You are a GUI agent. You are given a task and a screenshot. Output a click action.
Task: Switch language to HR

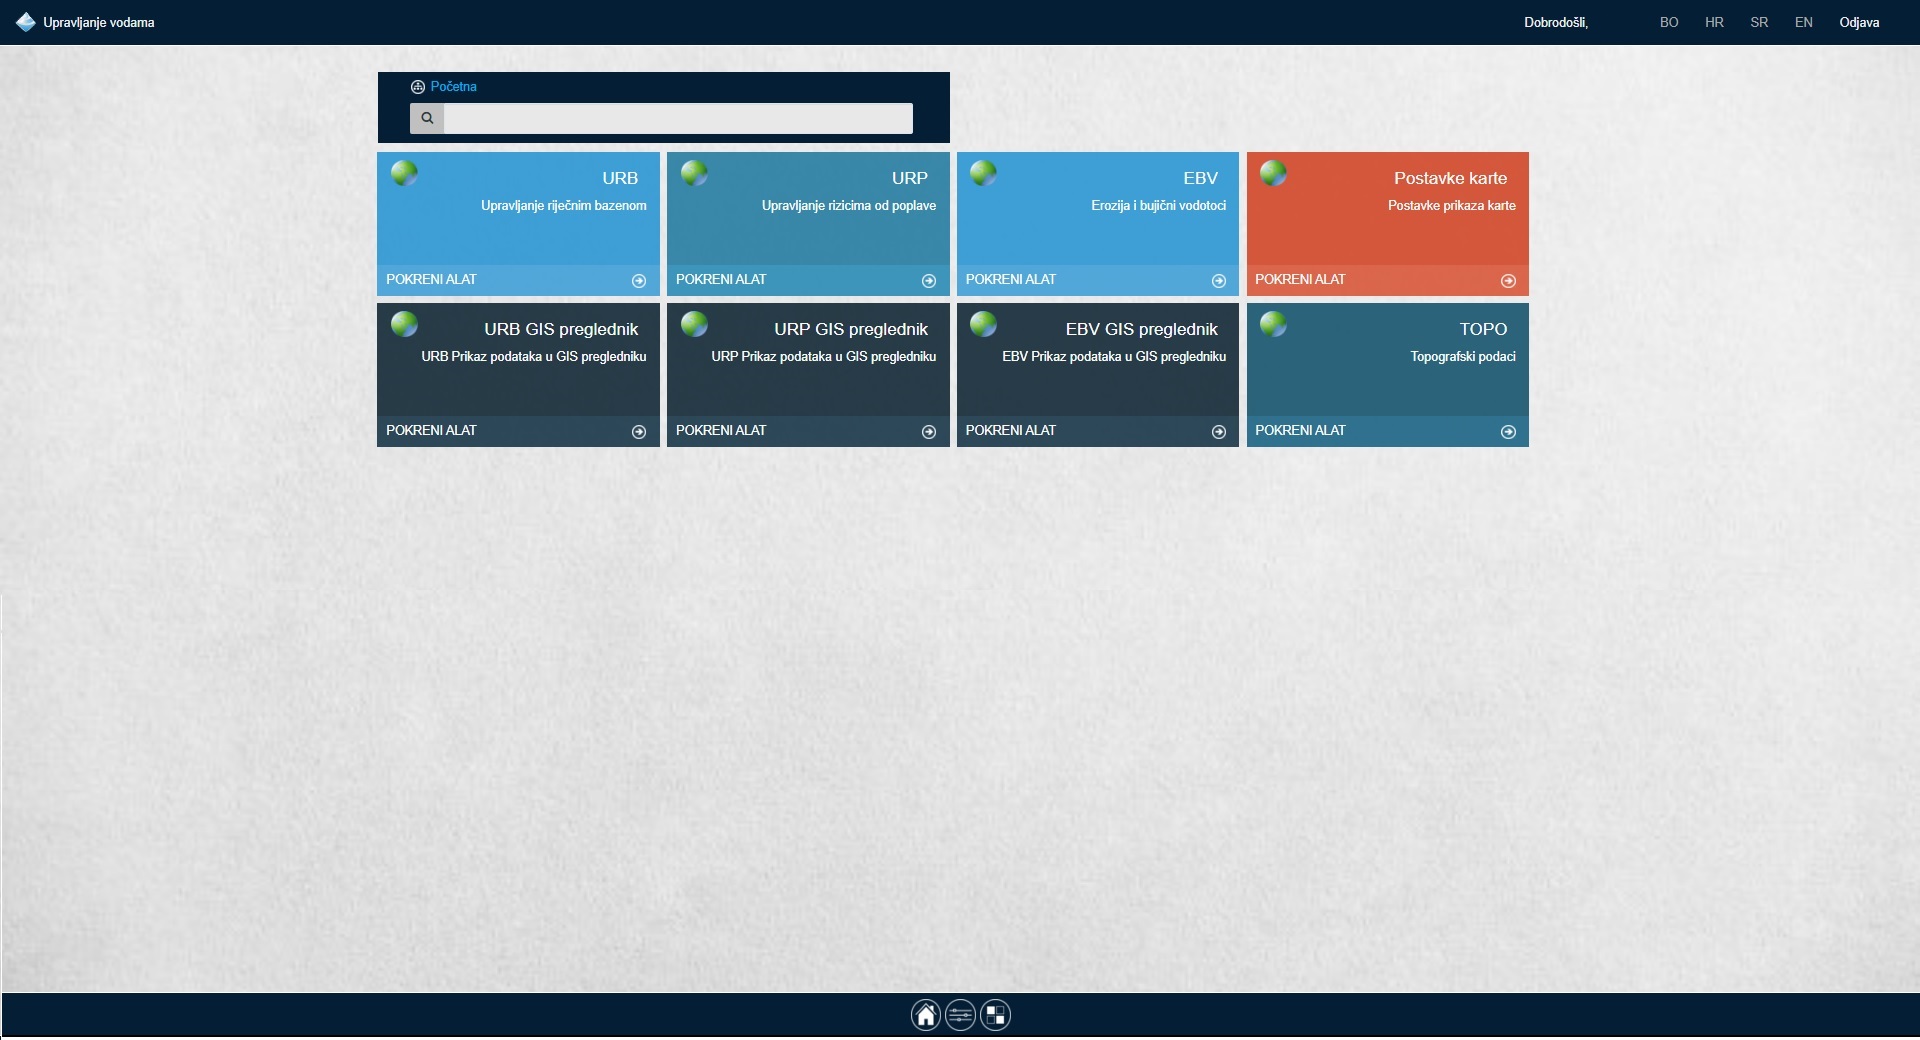1714,22
